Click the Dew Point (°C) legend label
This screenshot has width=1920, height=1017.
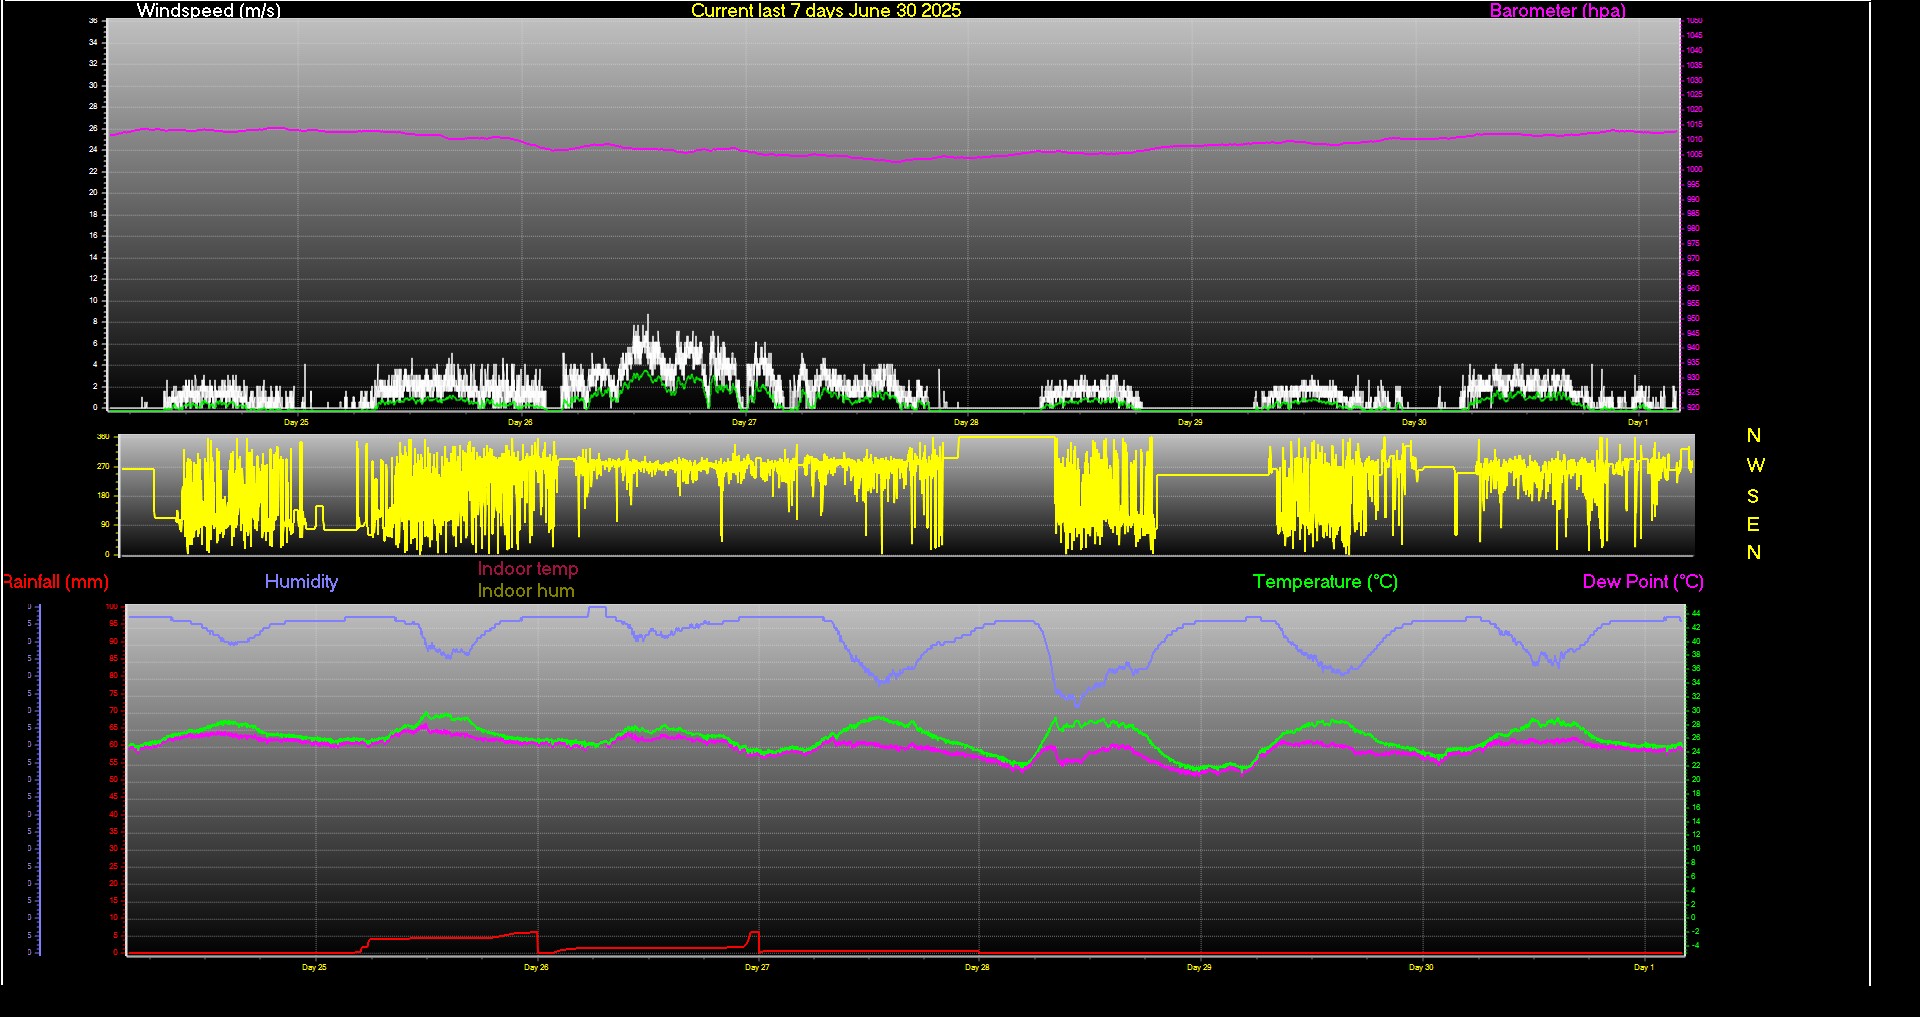click(x=1643, y=582)
